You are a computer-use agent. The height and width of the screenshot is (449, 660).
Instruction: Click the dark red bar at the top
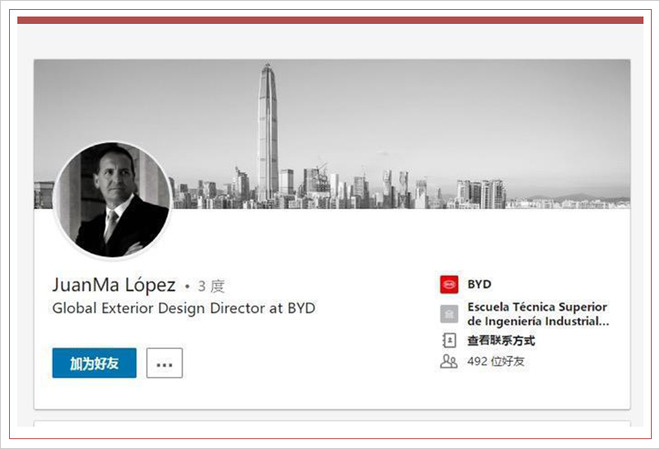coord(330,20)
